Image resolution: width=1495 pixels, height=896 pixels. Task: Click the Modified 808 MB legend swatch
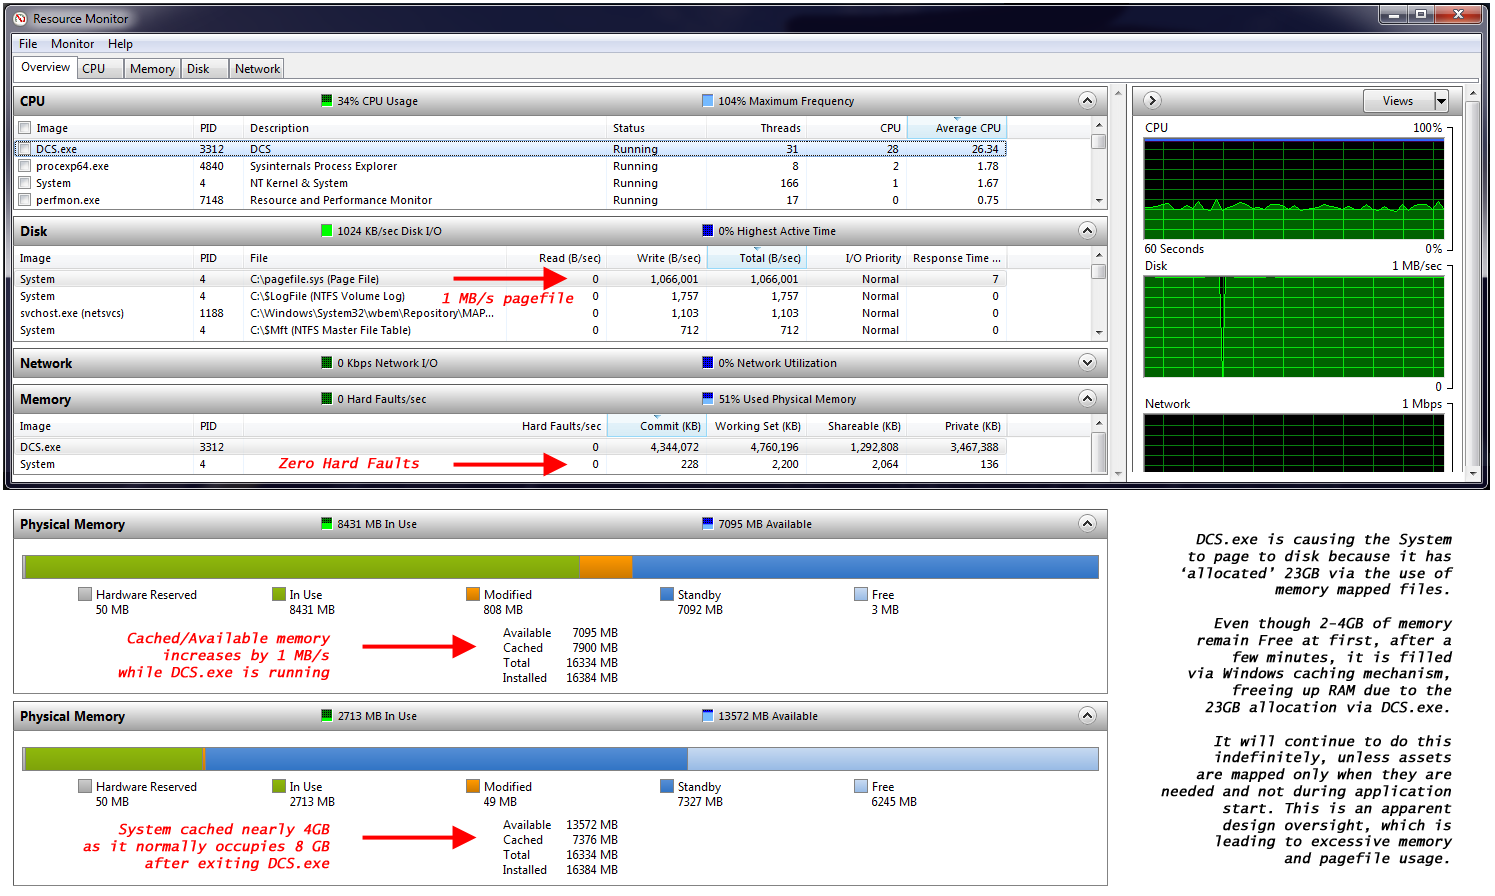coord(473,594)
